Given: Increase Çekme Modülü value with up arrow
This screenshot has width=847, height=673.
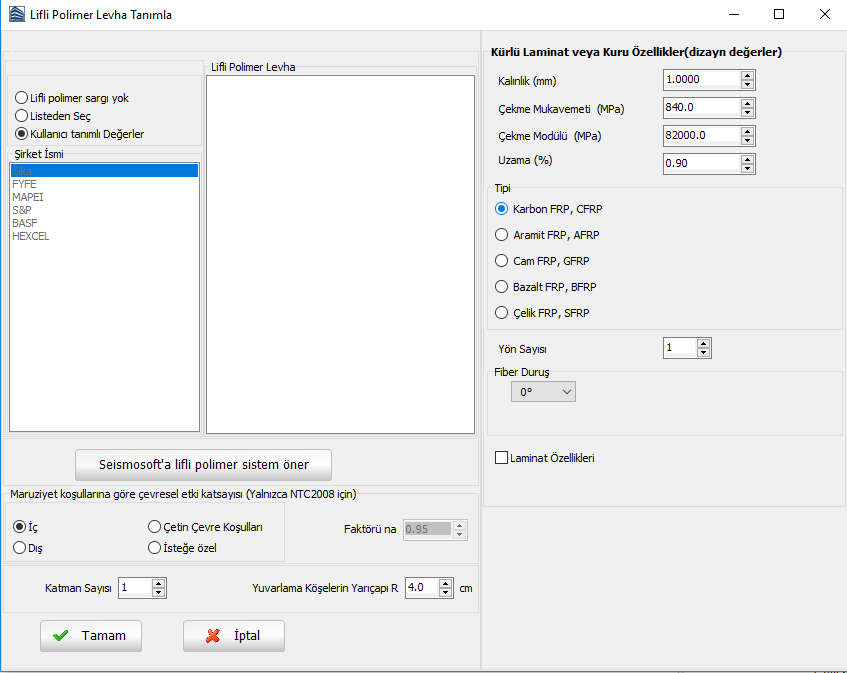Looking at the screenshot, I should (x=747, y=131).
